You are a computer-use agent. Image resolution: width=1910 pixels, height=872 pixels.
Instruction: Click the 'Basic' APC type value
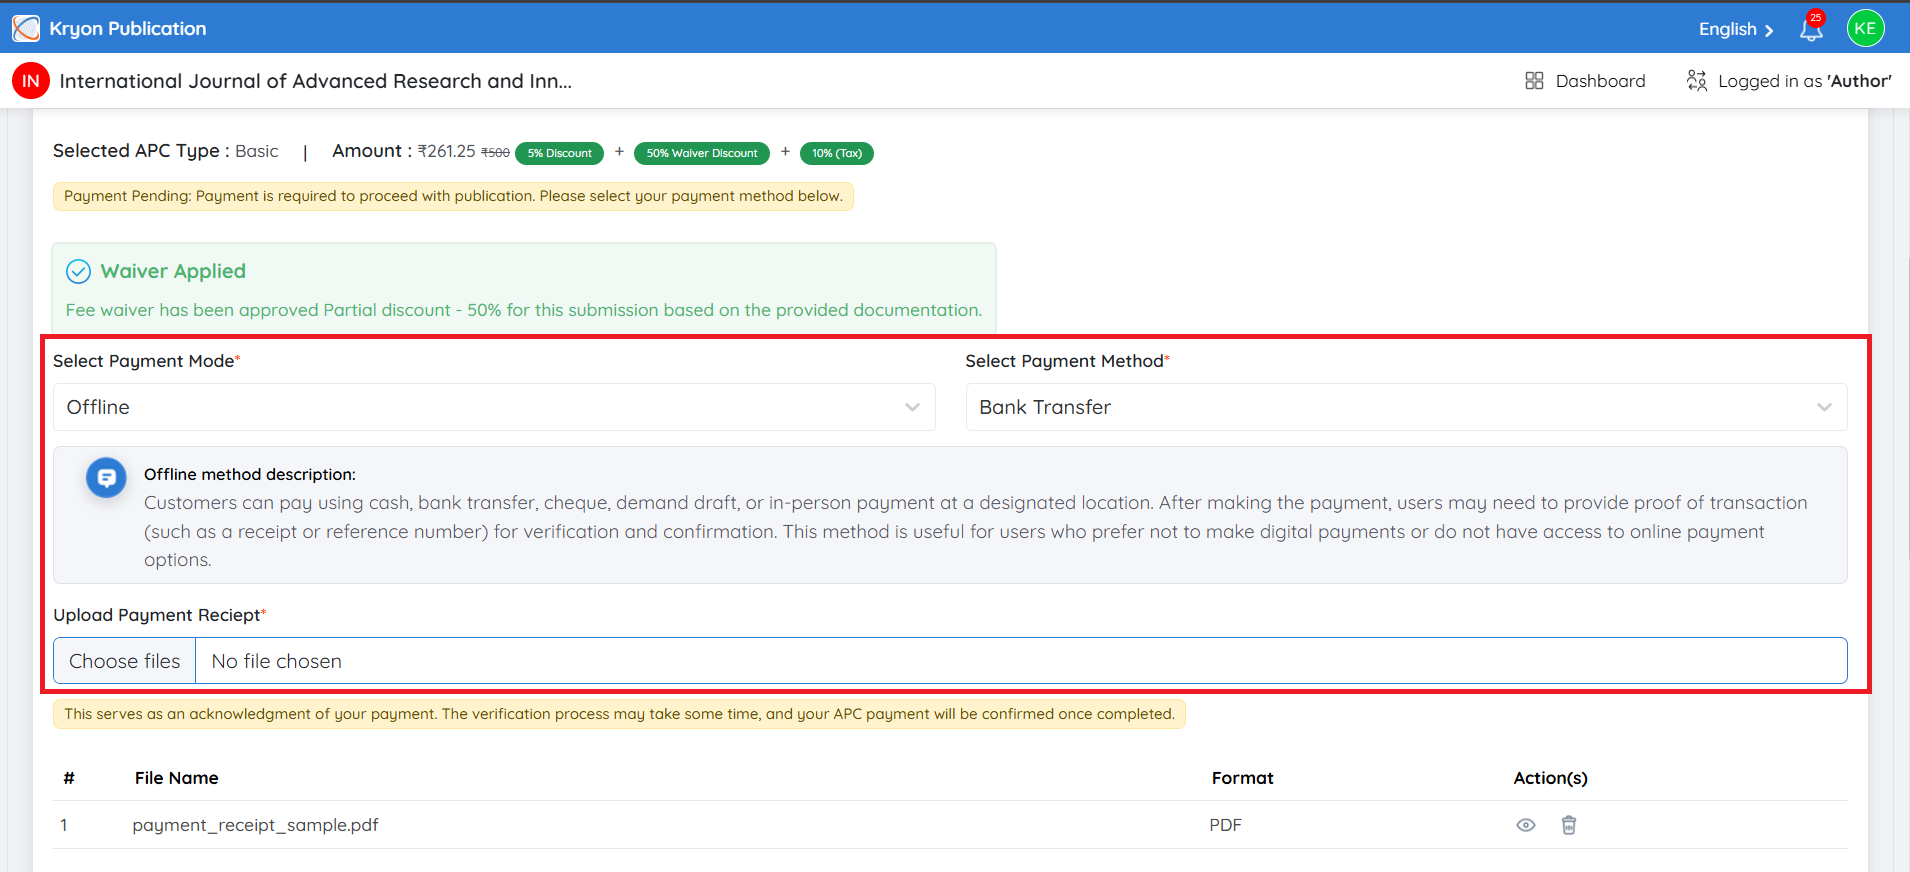pyautogui.click(x=257, y=151)
